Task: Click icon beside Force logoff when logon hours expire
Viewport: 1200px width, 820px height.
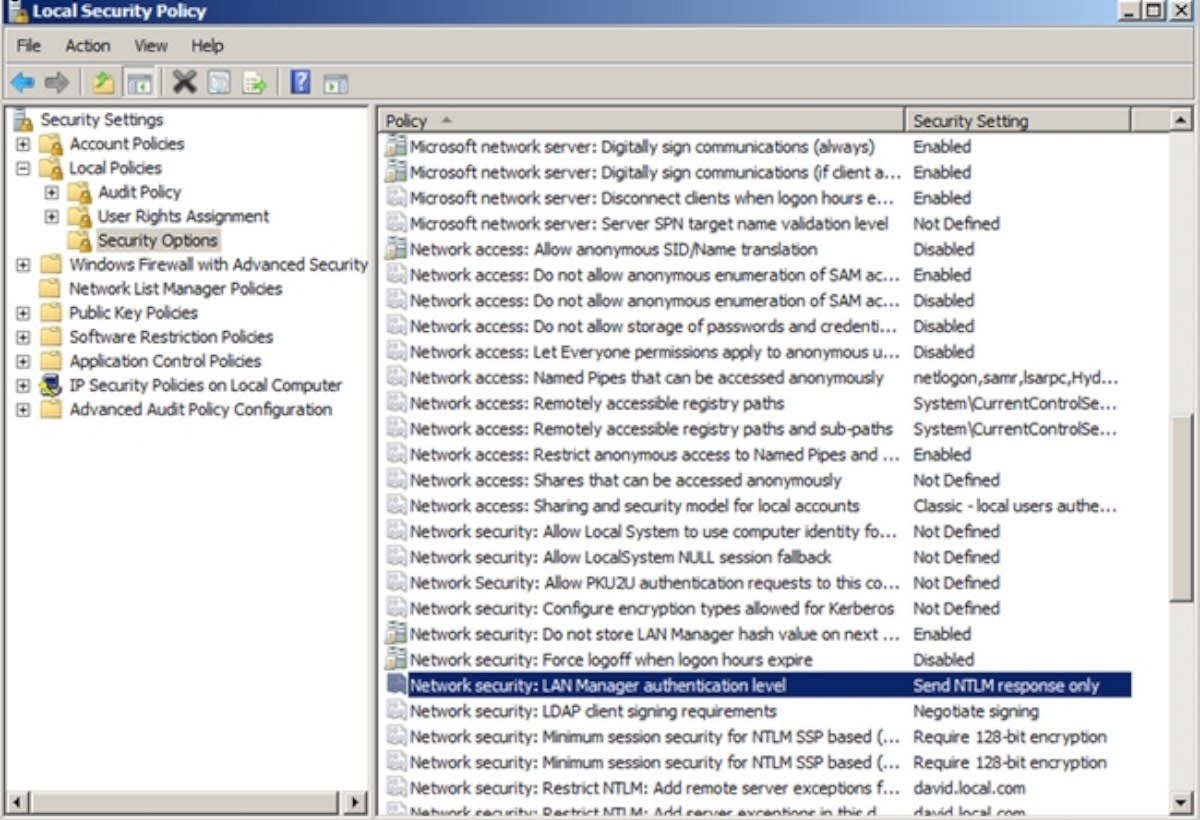Action: (x=396, y=660)
